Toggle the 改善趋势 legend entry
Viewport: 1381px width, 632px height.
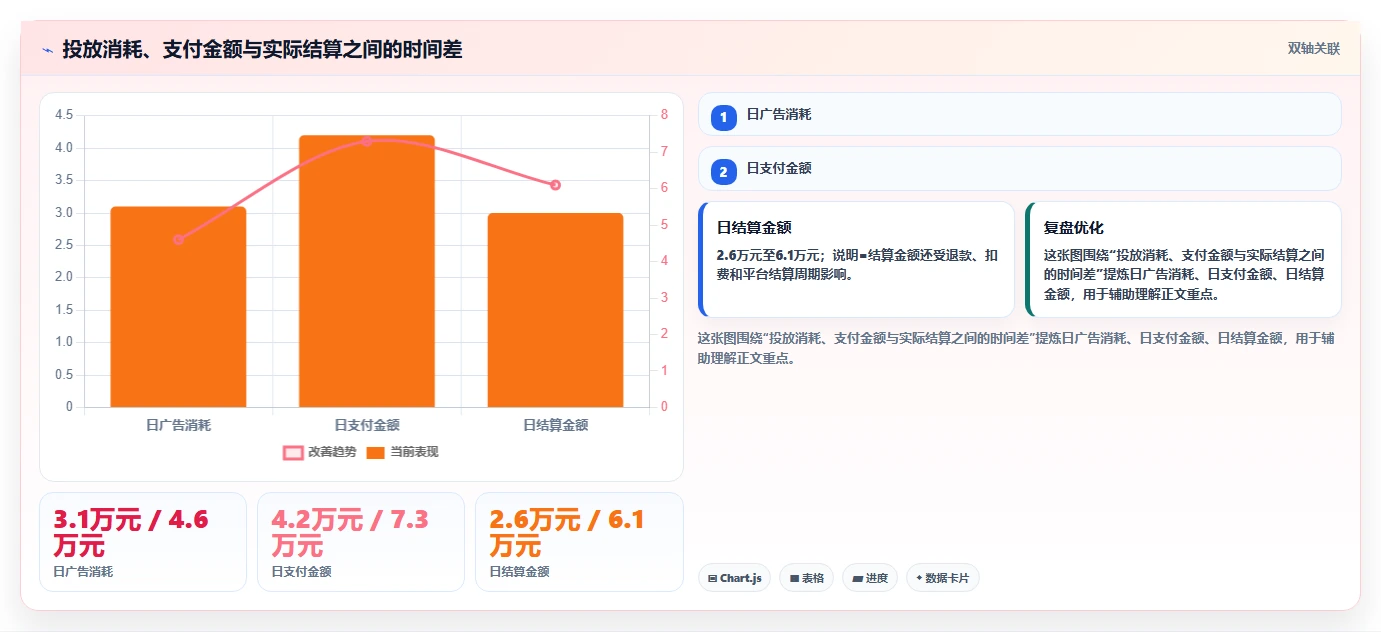point(320,452)
